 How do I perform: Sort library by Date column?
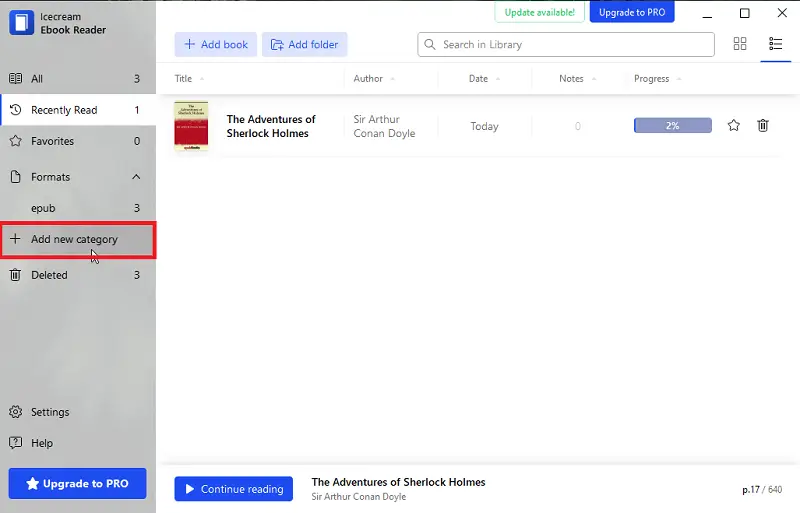[x=484, y=79]
